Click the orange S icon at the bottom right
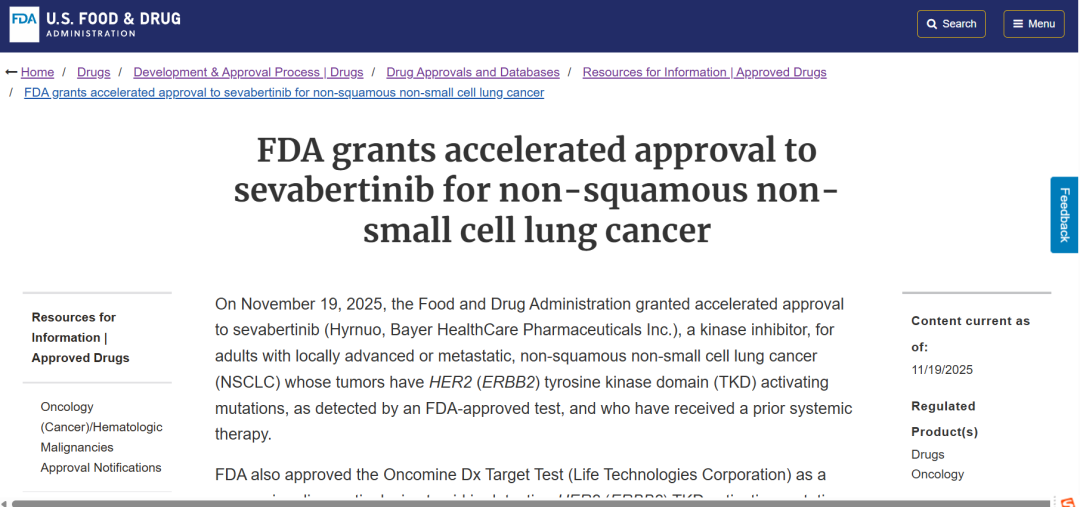This screenshot has height=507, width=1080. pyautogui.click(x=1069, y=501)
